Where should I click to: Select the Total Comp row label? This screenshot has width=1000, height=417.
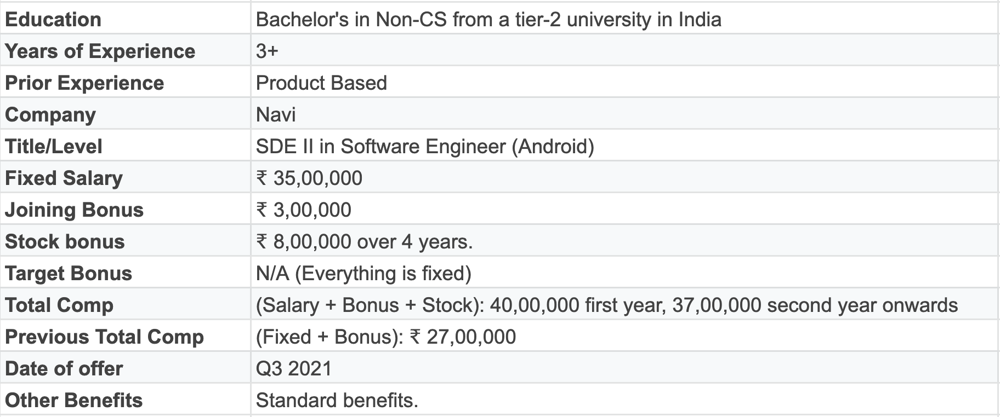pos(59,305)
